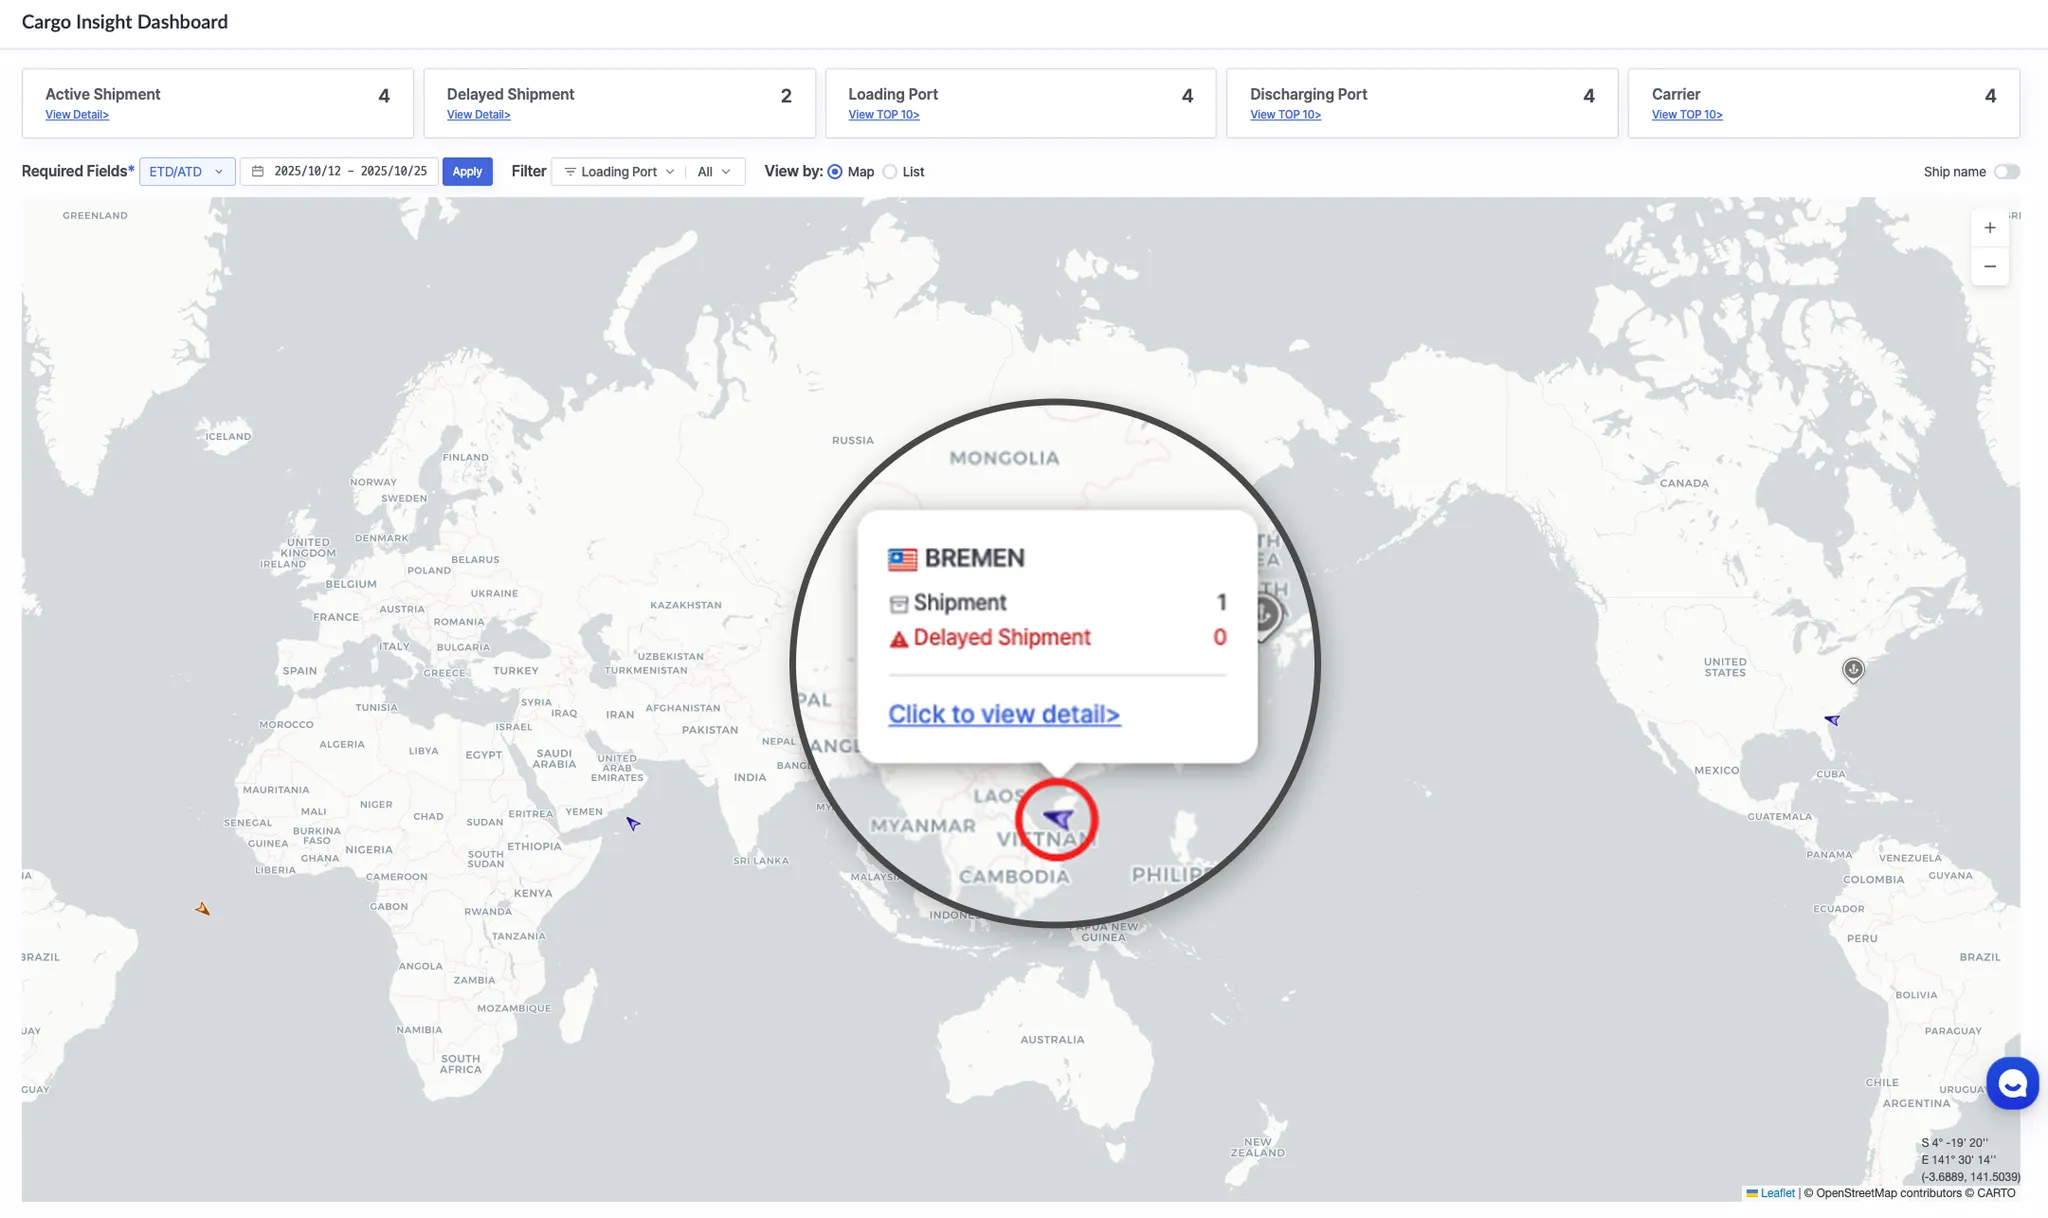Toggle the Ship name switch
This screenshot has height=1218, width=2048.
(x=2006, y=172)
